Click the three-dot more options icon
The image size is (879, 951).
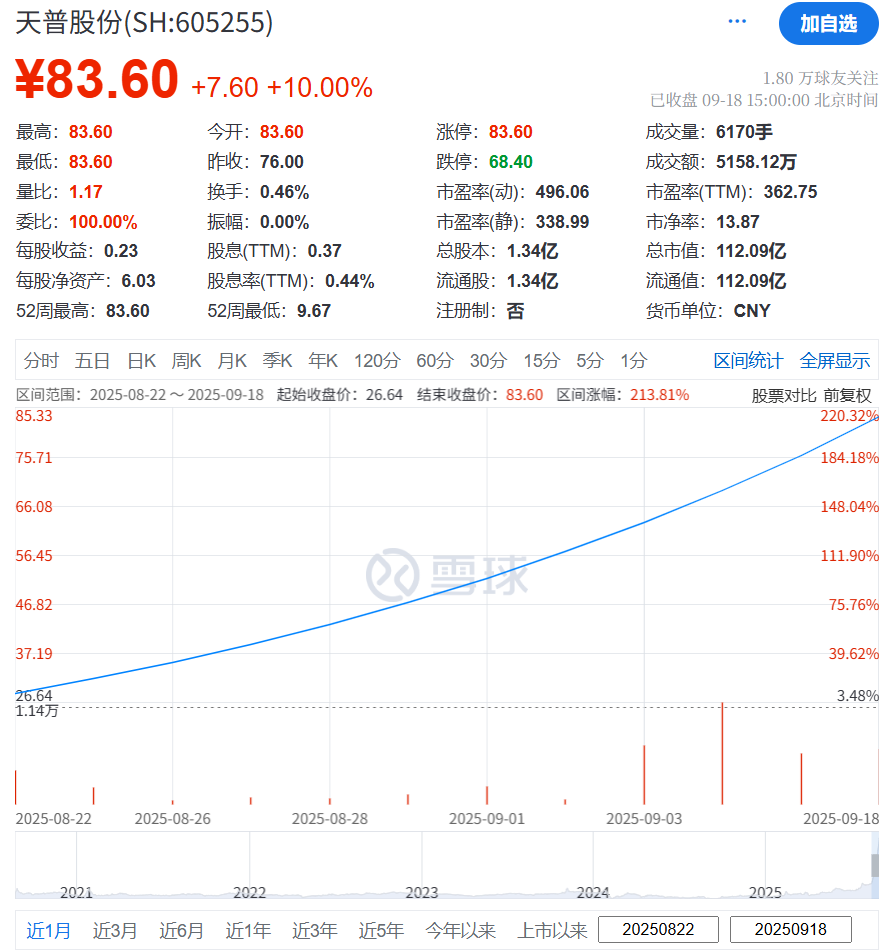coord(737,22)
